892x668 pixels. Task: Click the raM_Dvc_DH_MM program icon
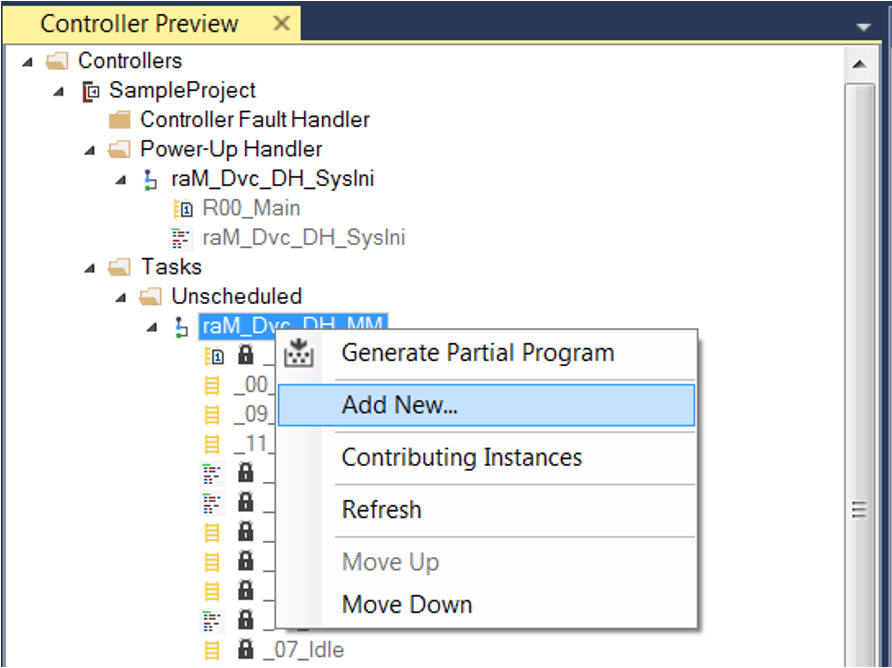[181, 327]
